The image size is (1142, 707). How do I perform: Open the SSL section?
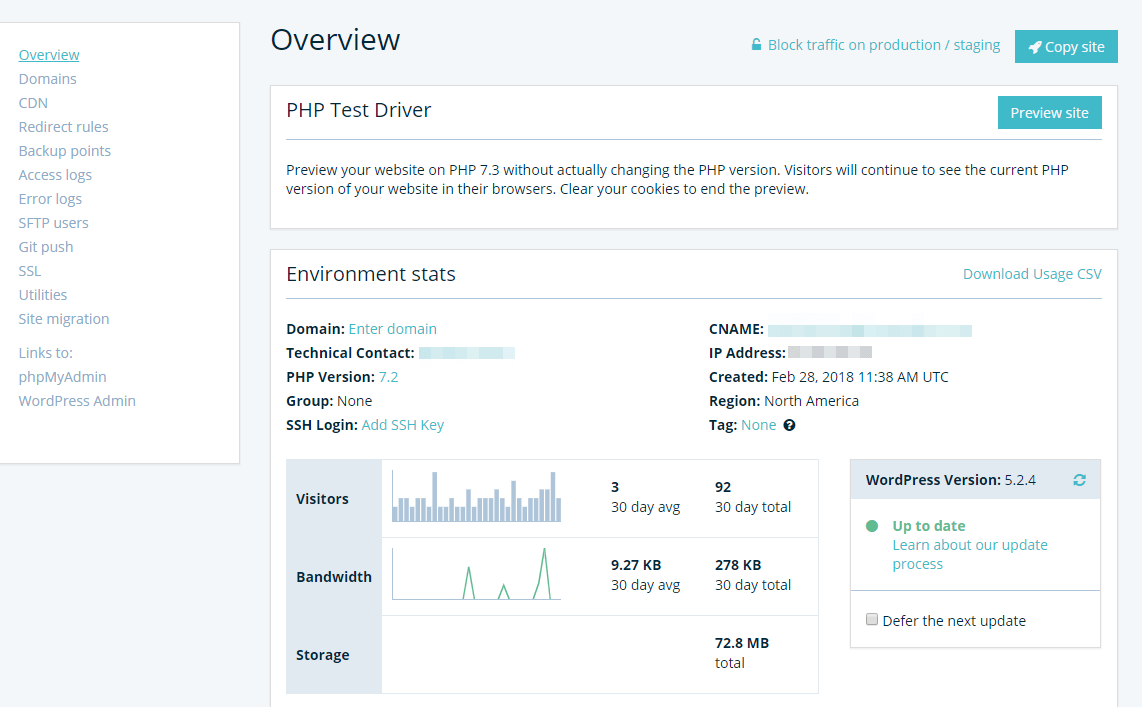point(30,271)
